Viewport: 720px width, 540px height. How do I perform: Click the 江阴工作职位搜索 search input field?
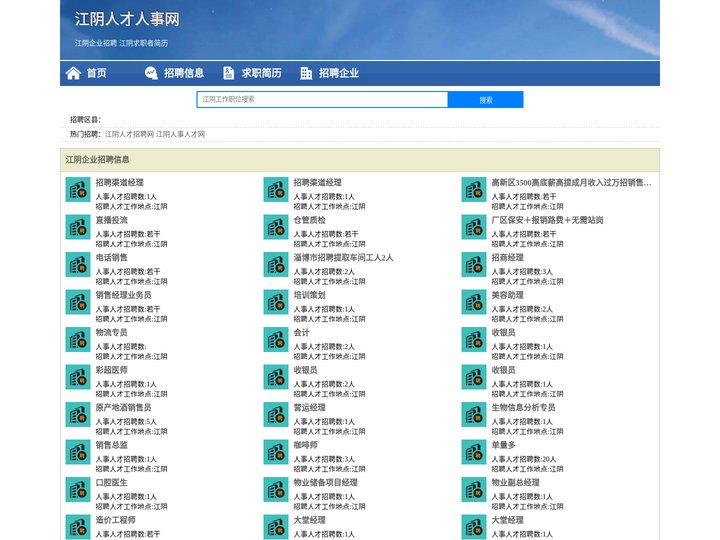[x=322, y=99]
